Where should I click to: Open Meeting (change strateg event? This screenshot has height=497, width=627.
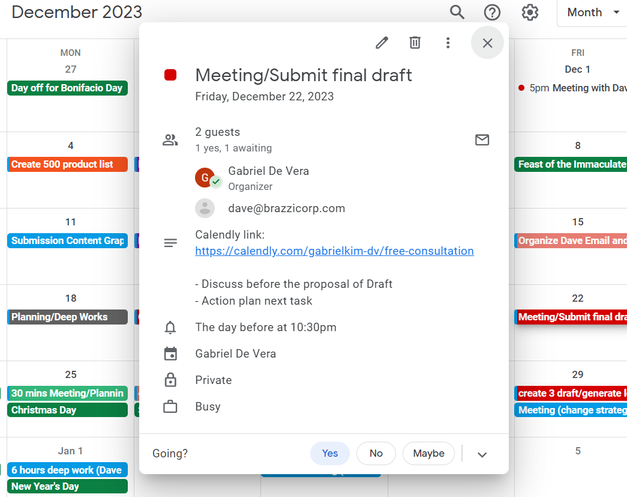click(571, 410)
